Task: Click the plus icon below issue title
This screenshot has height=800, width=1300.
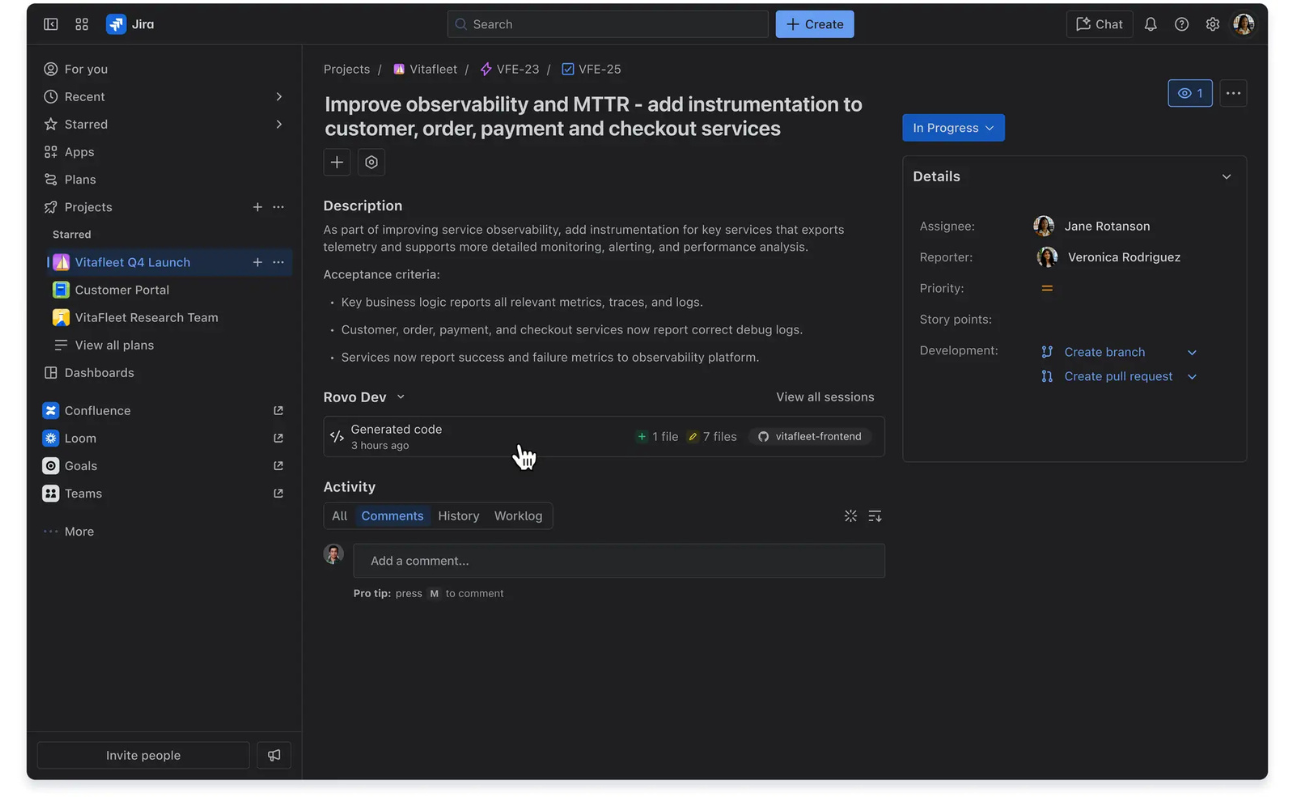Action: [337, 162]
